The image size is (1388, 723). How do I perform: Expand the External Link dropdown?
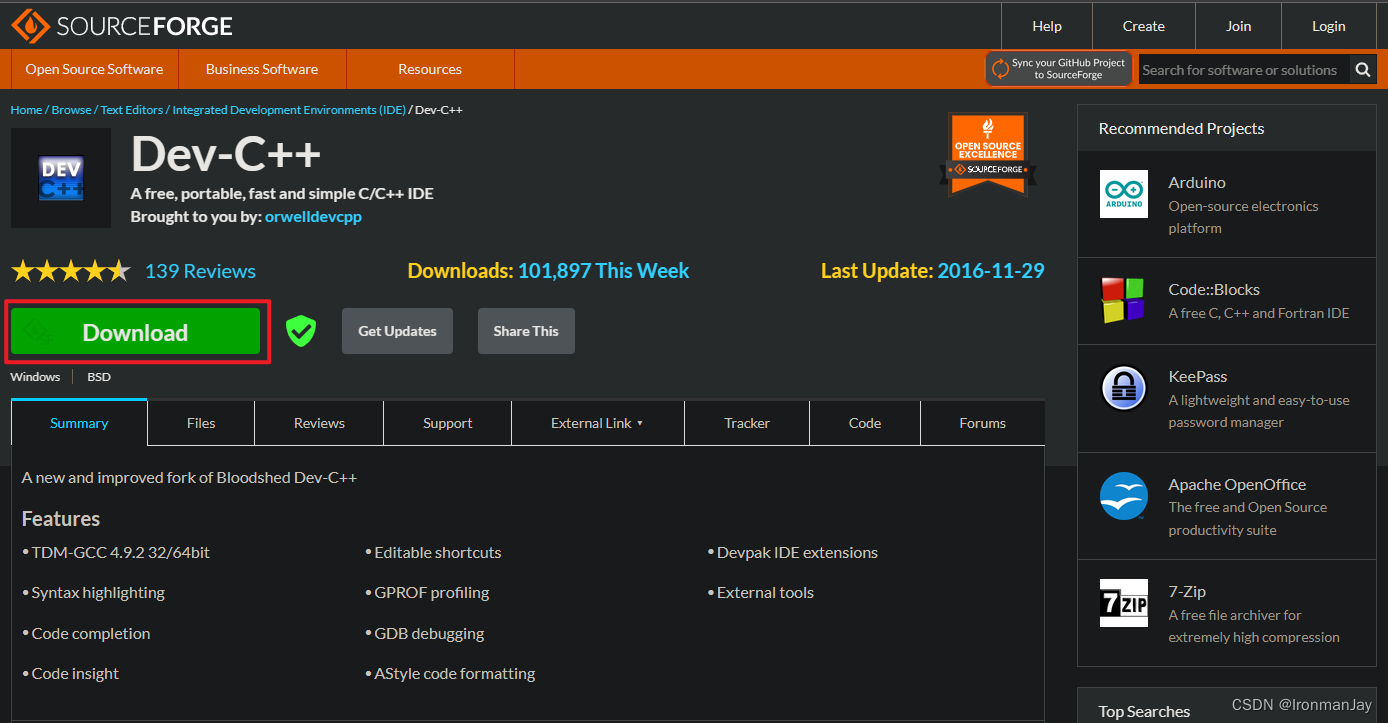pos(597,423)
